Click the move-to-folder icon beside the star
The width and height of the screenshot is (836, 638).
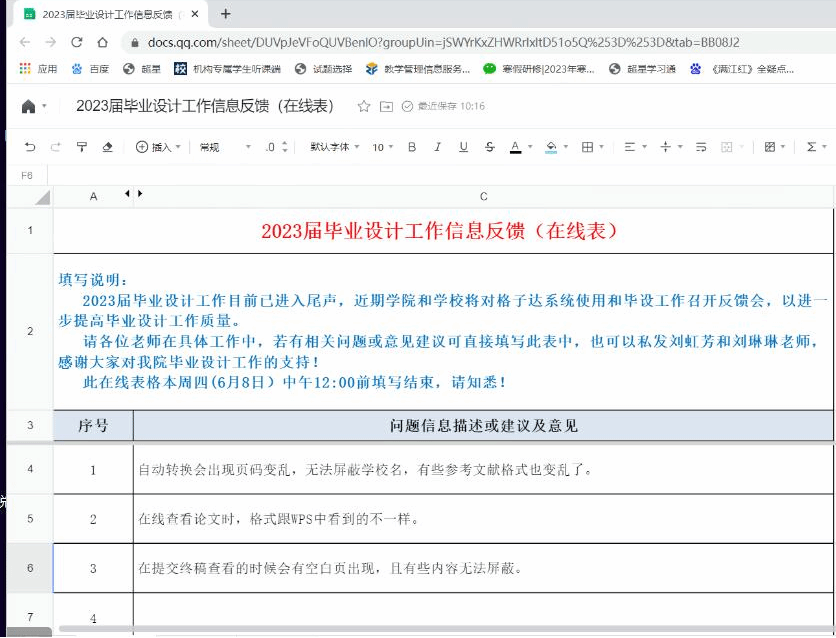pos(387,106)
